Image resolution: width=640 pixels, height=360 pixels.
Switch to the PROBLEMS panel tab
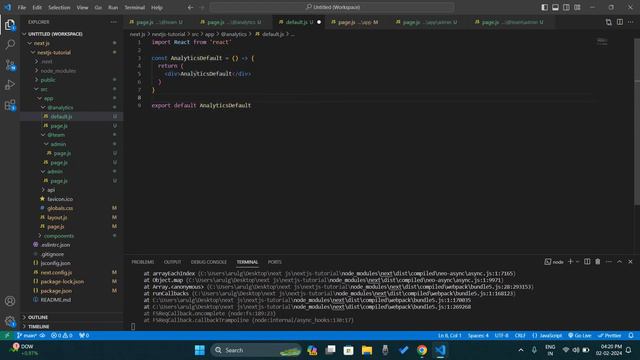(x=142, y=262)
